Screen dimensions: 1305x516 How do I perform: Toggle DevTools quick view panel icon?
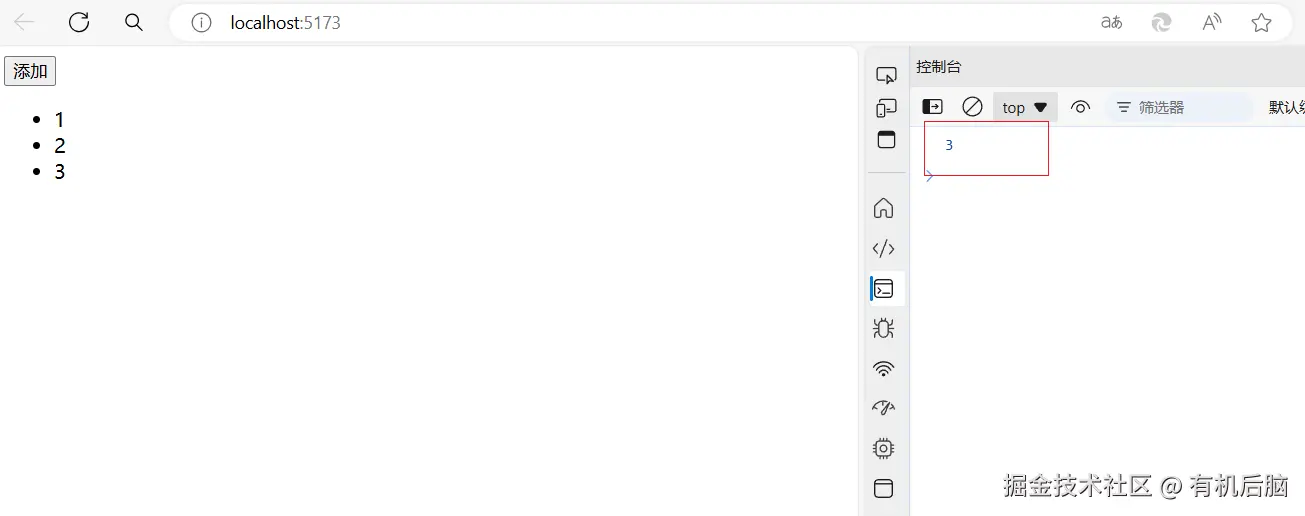886,139
